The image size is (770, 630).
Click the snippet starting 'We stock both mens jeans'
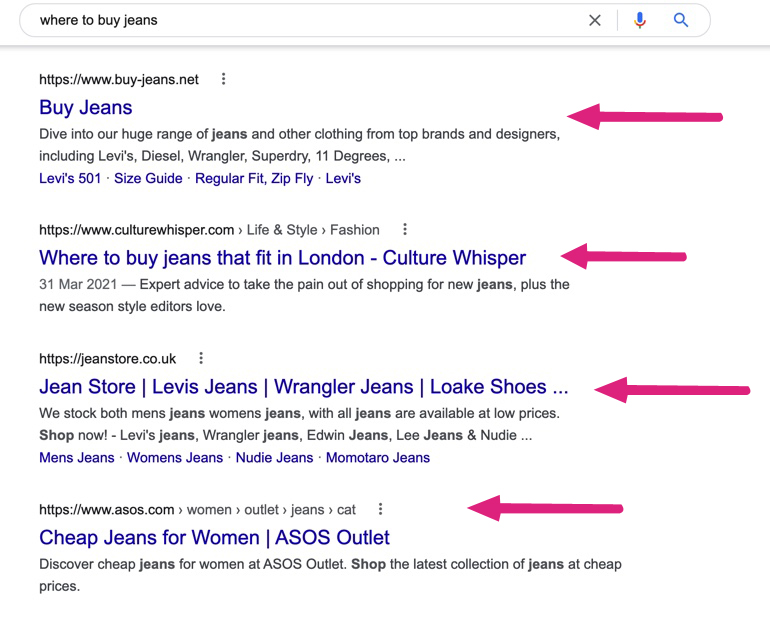pos(300,424)
